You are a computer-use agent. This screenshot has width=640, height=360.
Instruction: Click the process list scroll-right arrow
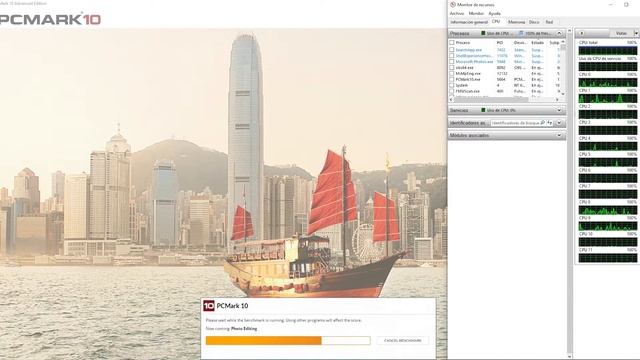pos(557,99)
